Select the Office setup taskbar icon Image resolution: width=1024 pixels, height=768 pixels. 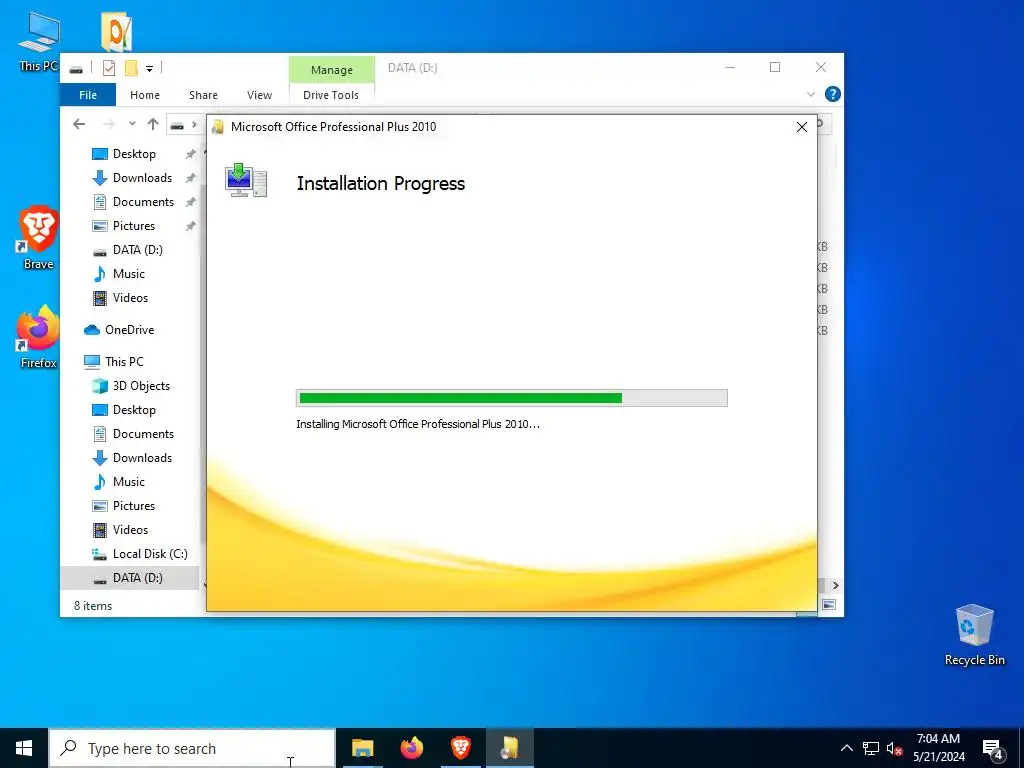509,748
